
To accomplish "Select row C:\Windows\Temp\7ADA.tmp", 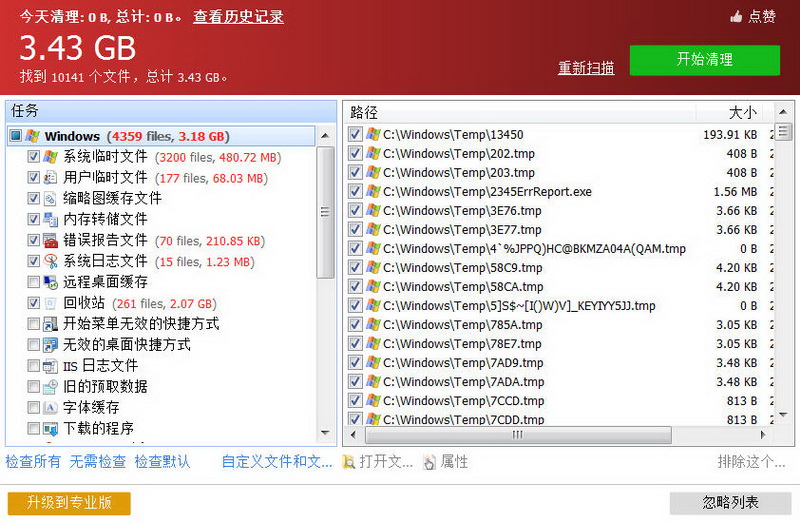I will point(559,382).
